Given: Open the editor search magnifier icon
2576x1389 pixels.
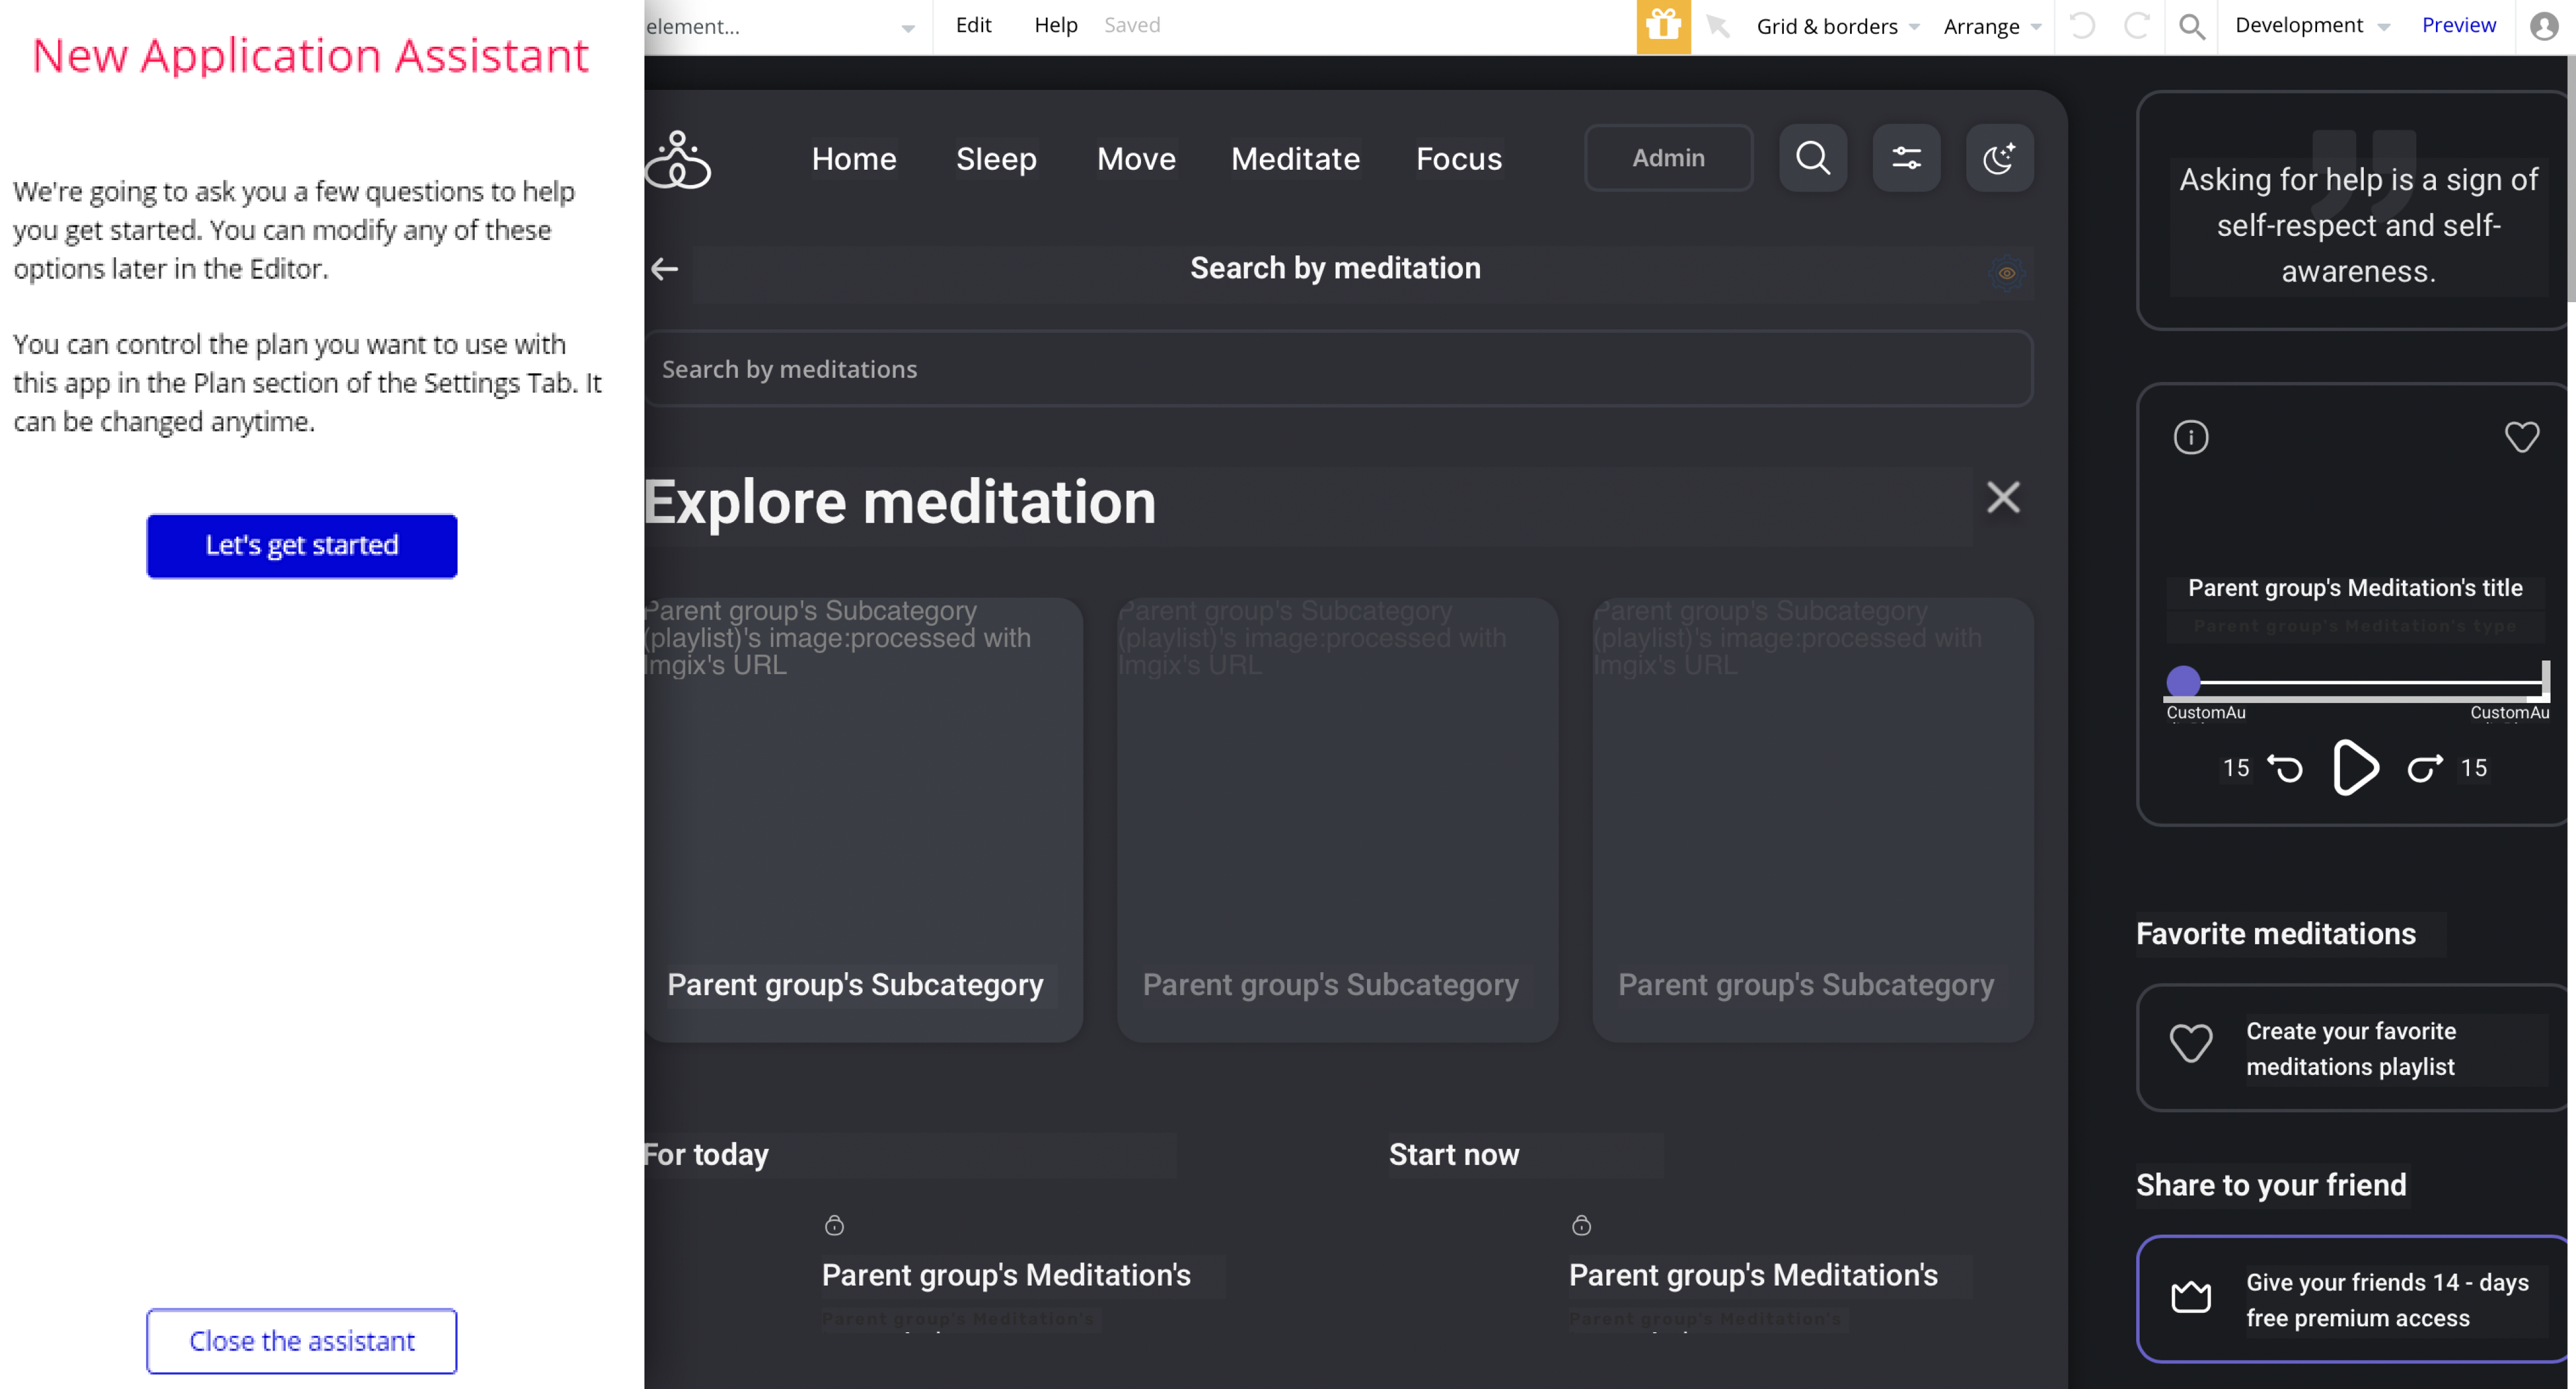Looking at the screenshot, I should point(2192,26).
